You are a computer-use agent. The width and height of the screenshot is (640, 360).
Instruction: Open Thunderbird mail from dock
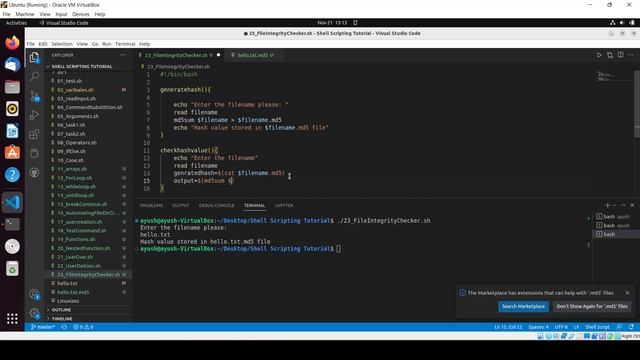[x=12, y=64]
